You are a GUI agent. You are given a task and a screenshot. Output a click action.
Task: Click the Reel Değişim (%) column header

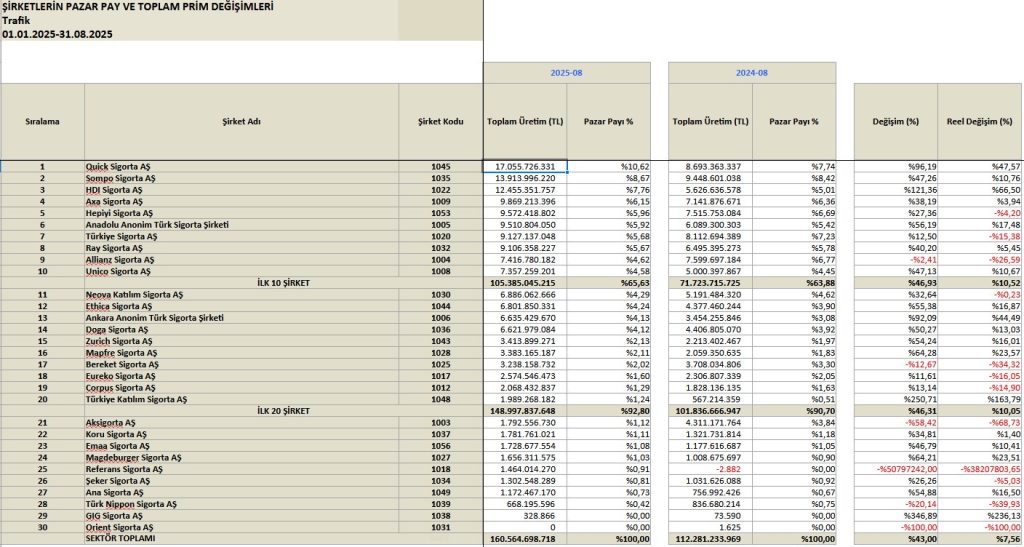pyautogui.click(x=980, y=121)
